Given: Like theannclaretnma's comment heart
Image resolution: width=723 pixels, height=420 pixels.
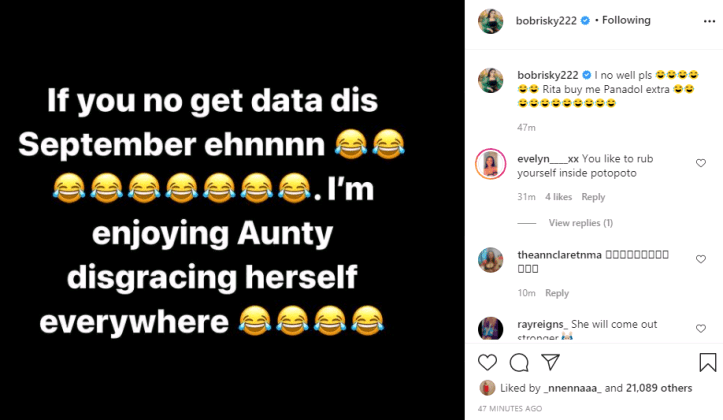Looking at the screenshot, I should tap(701, 259).
